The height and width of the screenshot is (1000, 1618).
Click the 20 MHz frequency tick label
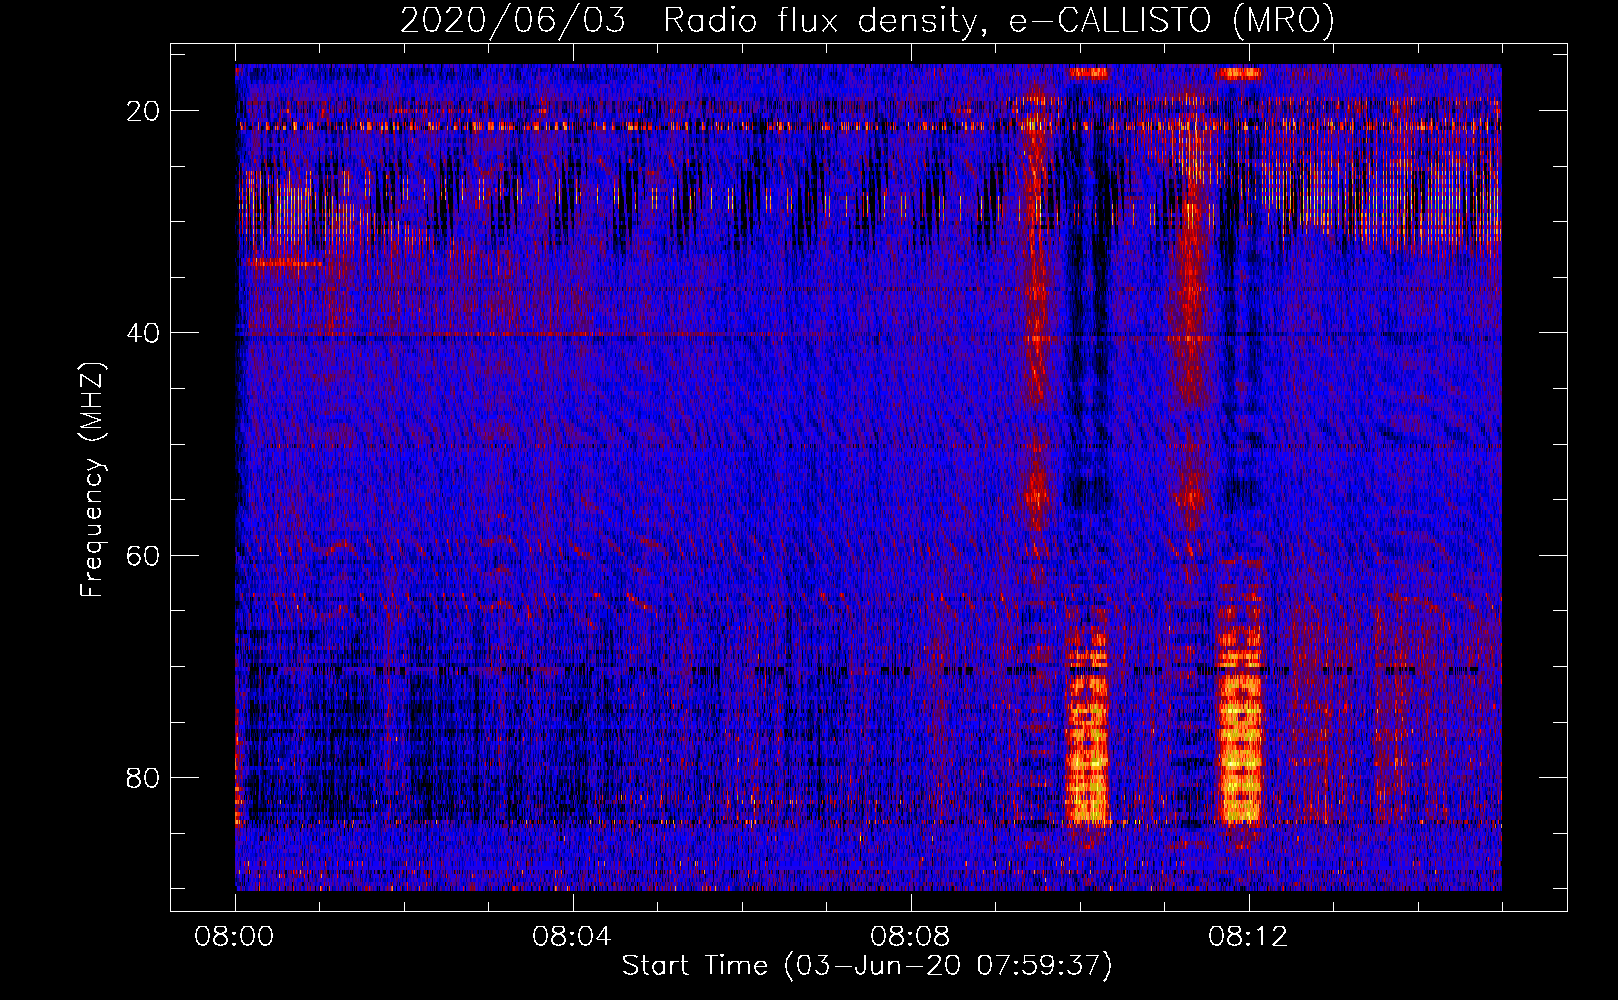[144, 111]
